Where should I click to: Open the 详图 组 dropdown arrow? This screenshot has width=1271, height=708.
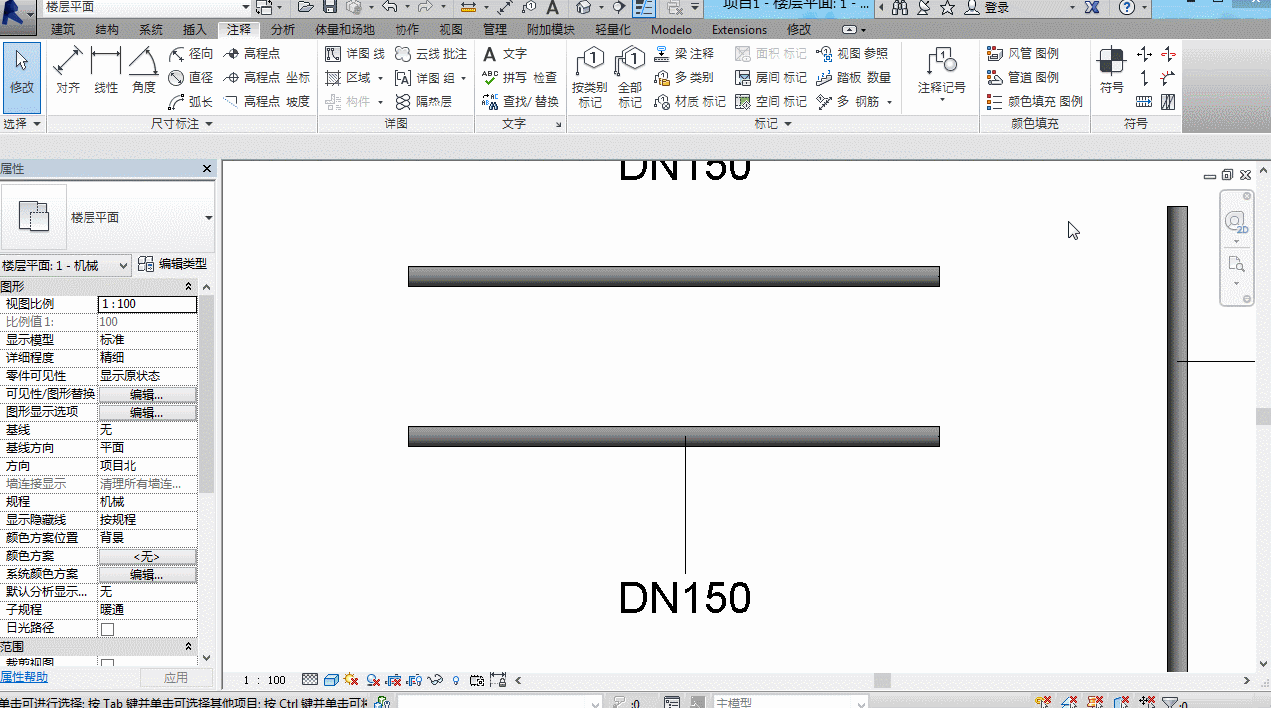464,78
